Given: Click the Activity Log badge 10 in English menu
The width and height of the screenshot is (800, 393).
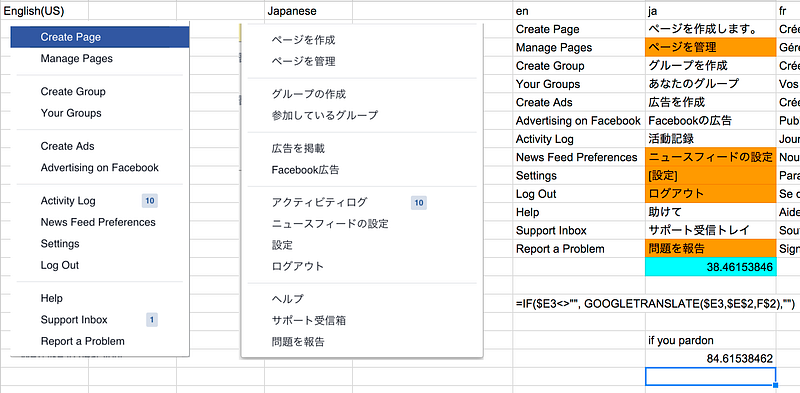Looking at the screenshot, I should point(149,201).
